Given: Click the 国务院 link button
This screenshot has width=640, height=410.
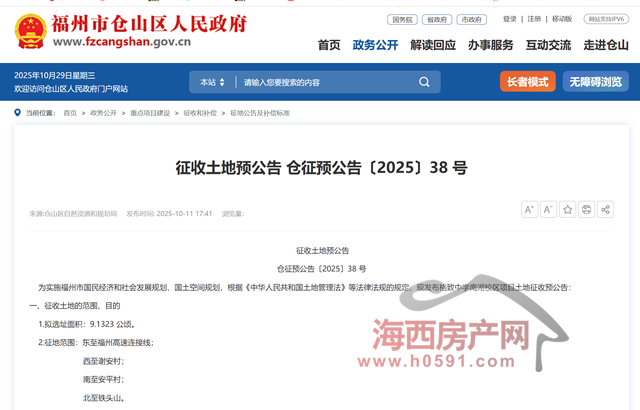Looking at the screenshot, I should pyautogui.click(x=401, y=19).
